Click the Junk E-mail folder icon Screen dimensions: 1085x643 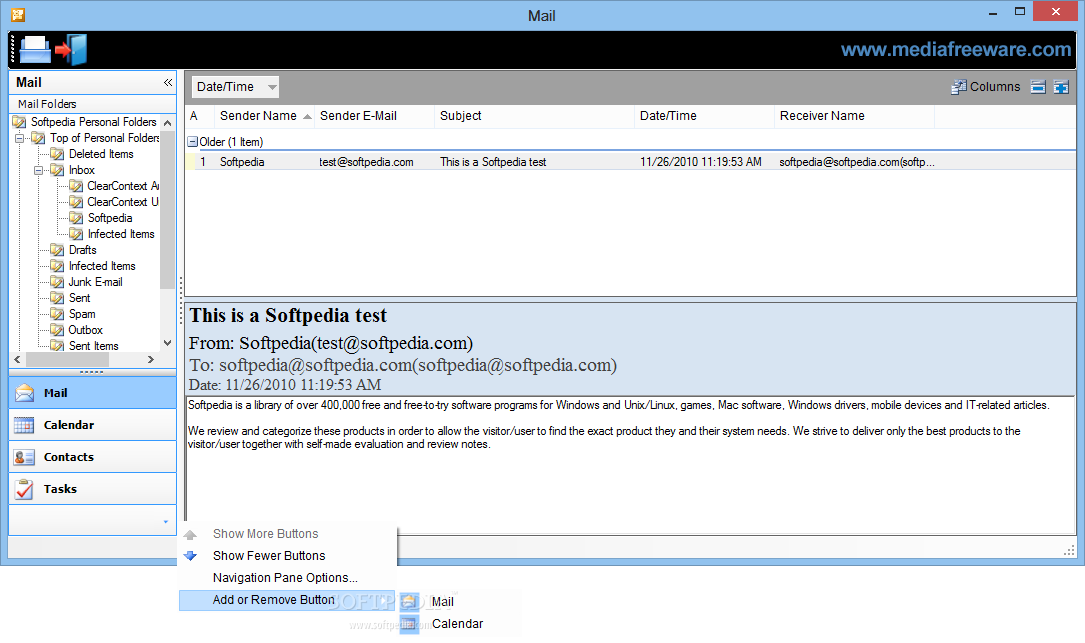[57, 282]
